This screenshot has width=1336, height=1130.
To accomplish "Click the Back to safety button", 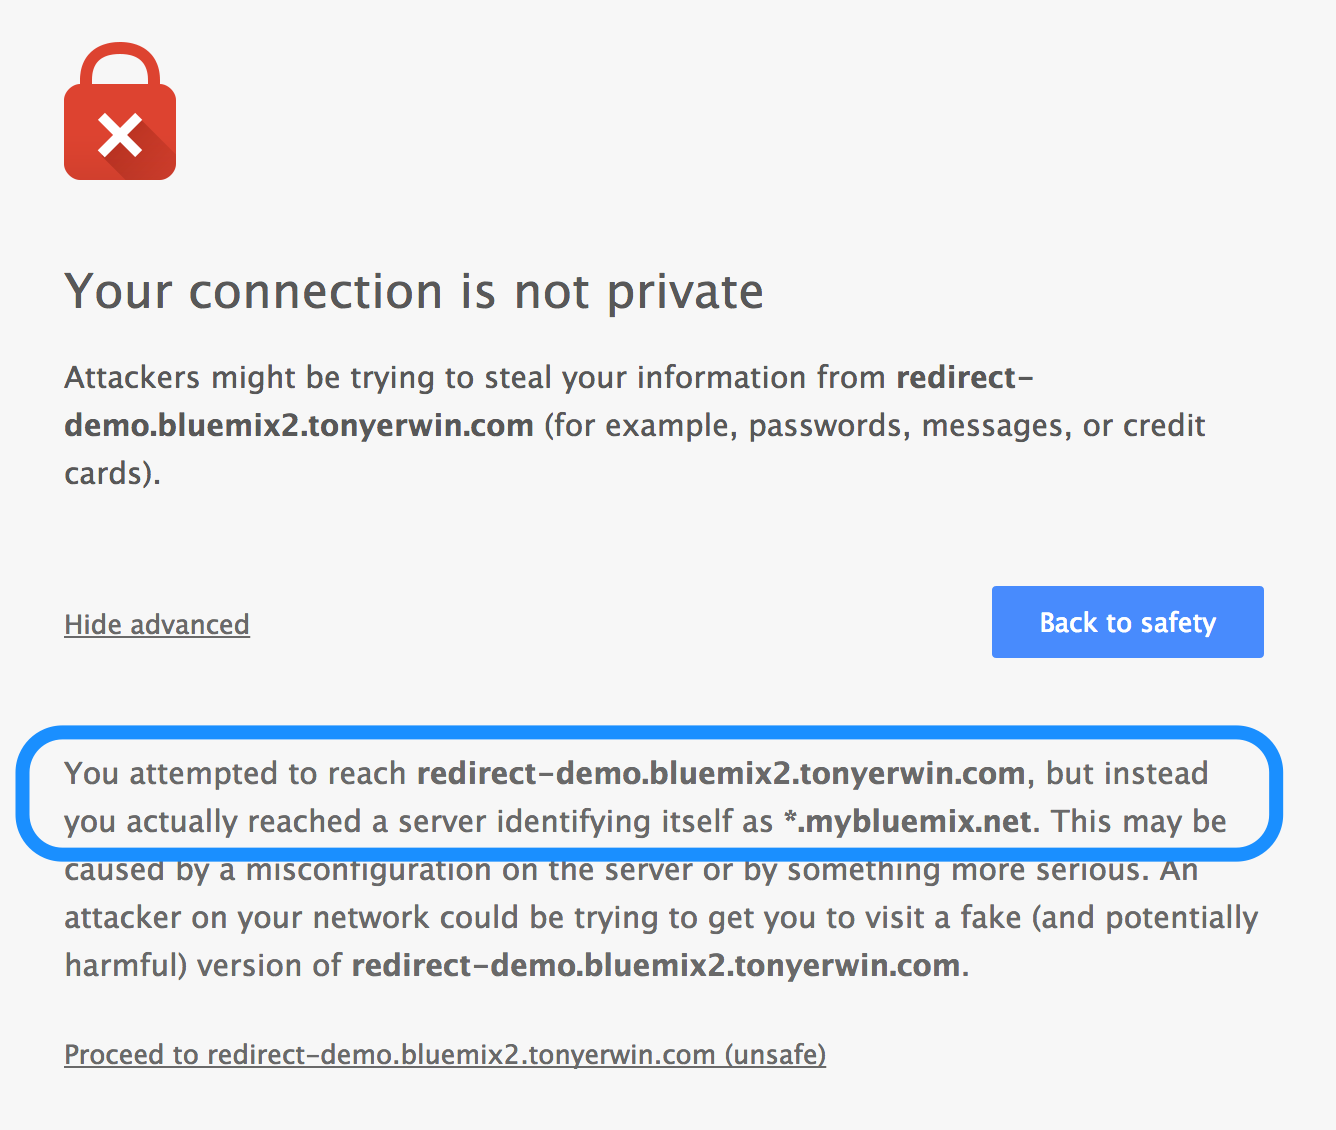I will click(1127, 622).
